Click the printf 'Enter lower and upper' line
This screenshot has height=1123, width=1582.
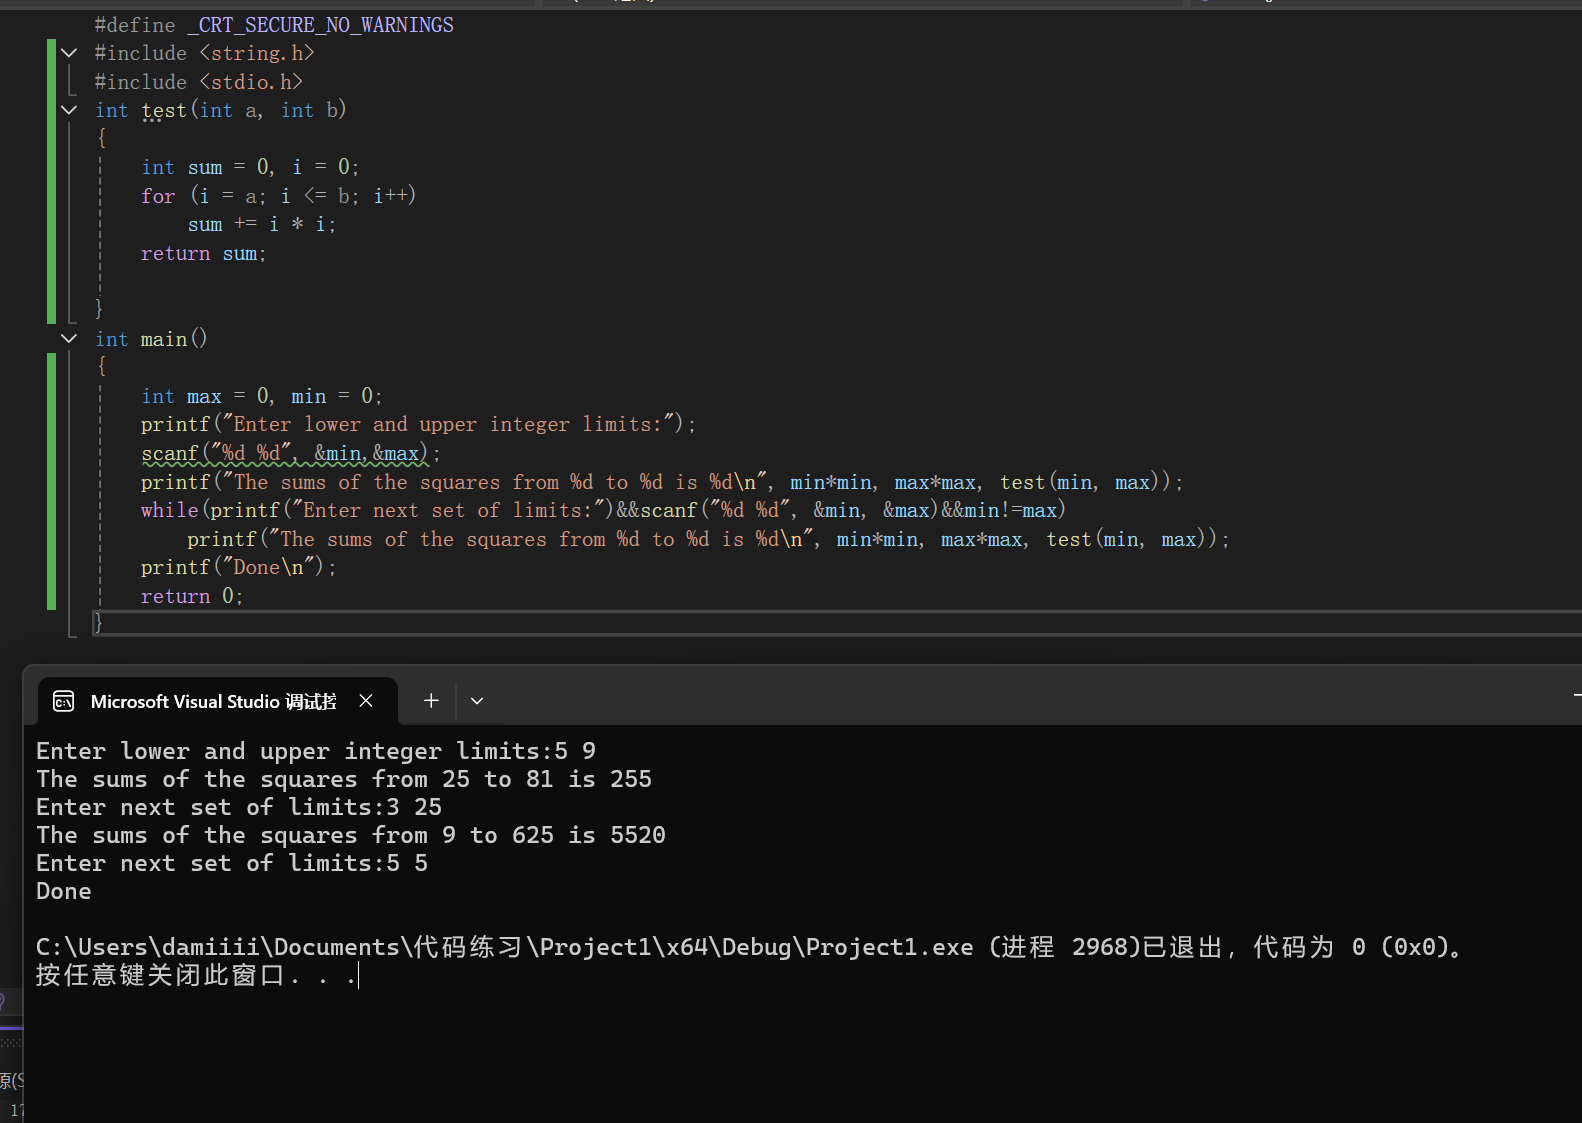coord(418,424)
